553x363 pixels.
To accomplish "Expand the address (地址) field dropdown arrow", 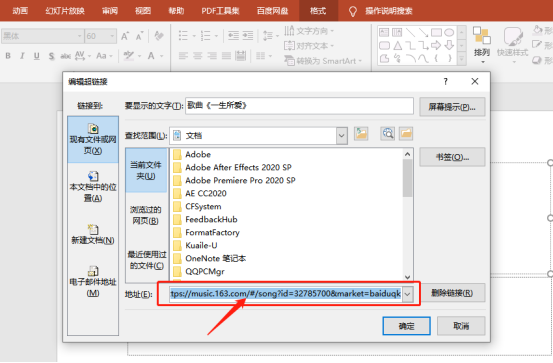I will (x=407, y=294).
